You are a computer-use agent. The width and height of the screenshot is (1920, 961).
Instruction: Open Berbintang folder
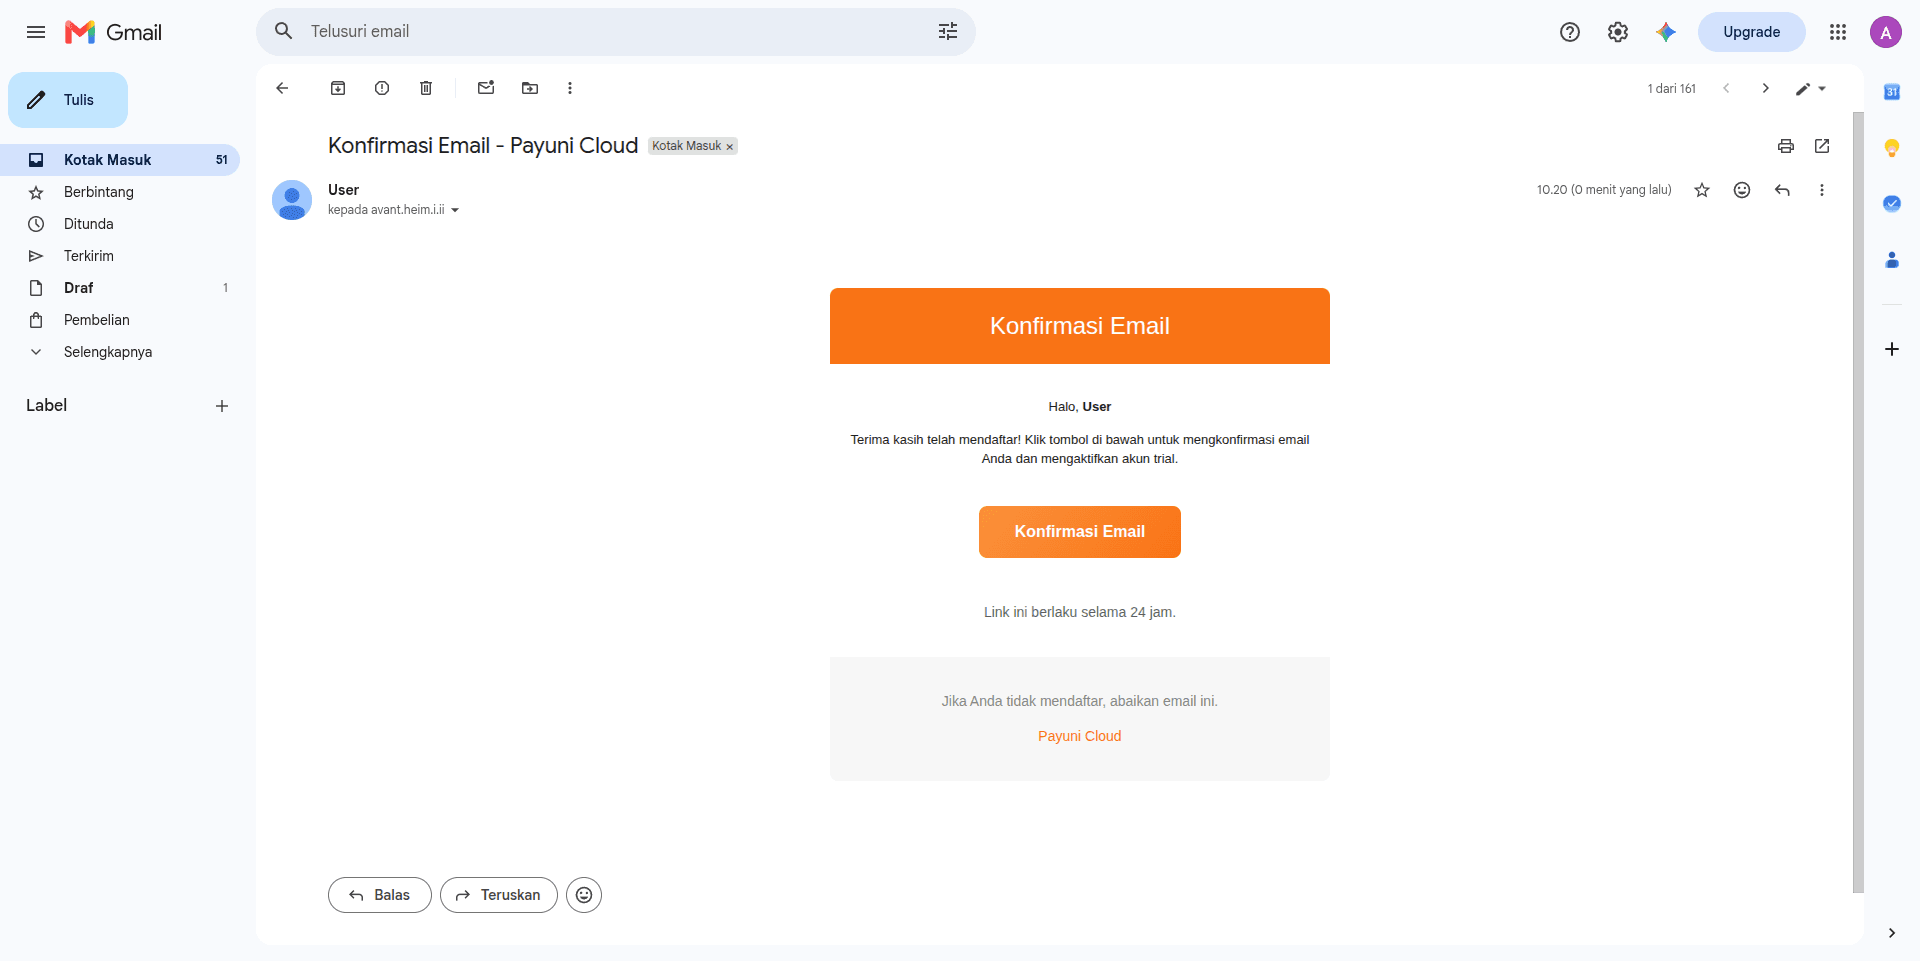point(120,192)
